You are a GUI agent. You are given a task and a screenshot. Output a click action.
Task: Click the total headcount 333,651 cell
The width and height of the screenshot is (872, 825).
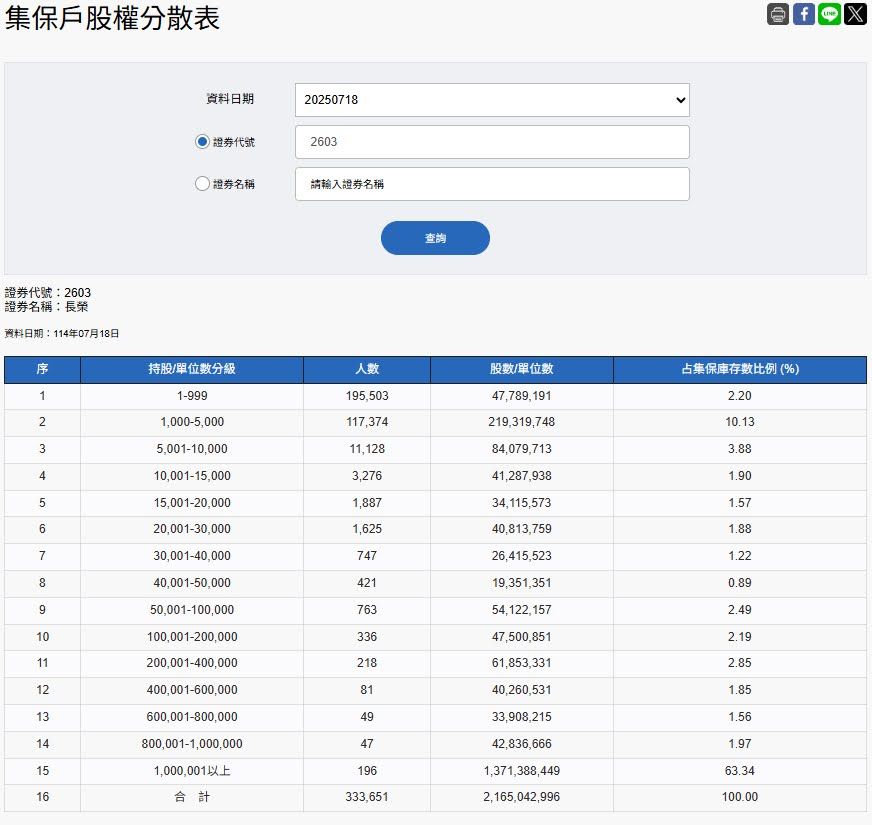(367, 797)
